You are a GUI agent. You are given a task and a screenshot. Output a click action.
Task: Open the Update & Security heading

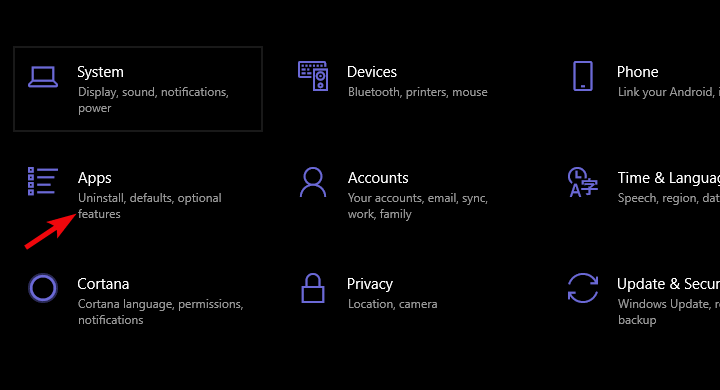[x=668, y=284]
